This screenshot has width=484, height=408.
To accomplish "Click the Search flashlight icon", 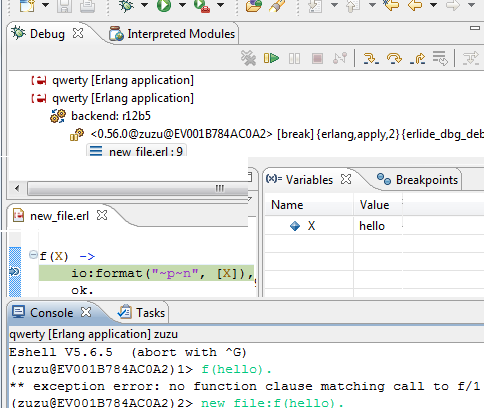I will click(x=276, y=5).
